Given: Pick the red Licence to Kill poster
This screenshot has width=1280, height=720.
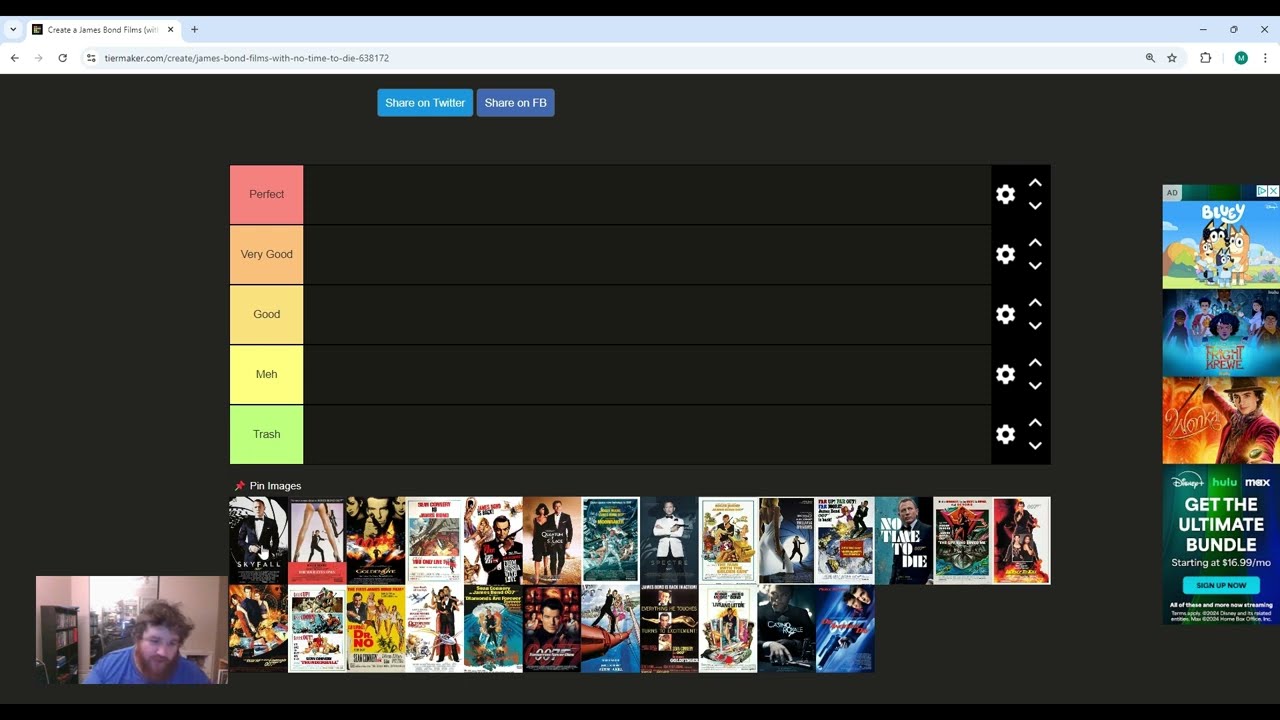Looking at the screenshot, I should tap(1021, 540).
